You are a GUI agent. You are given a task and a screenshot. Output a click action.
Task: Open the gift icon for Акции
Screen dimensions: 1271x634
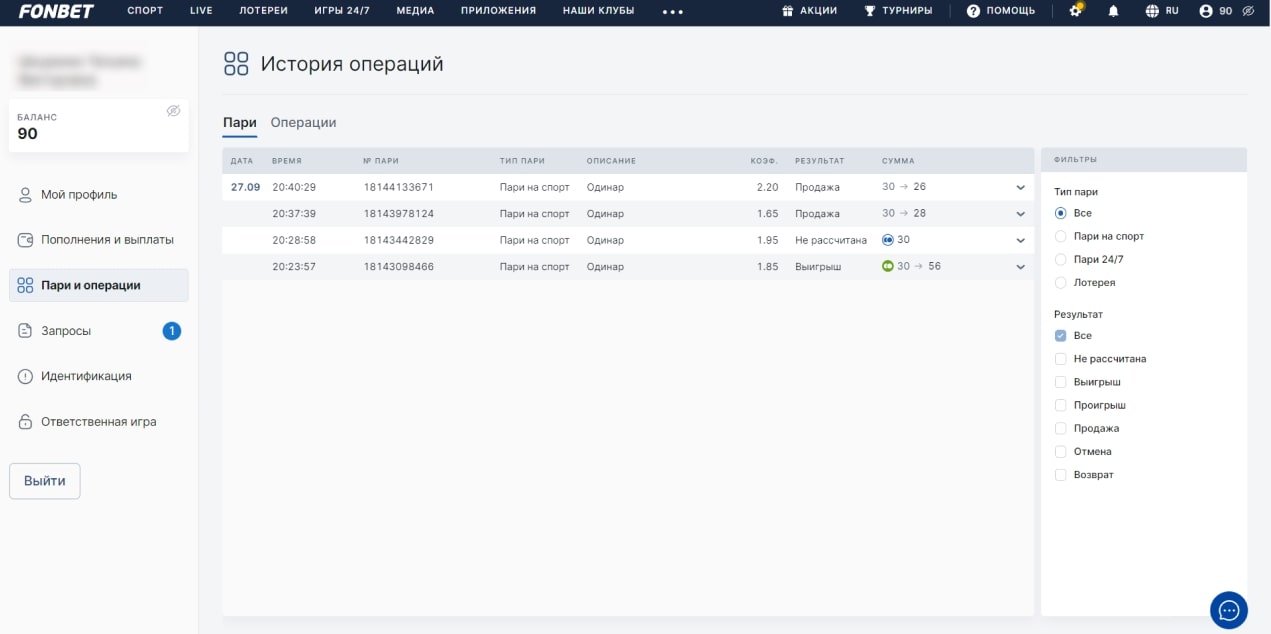coord(788,11)
